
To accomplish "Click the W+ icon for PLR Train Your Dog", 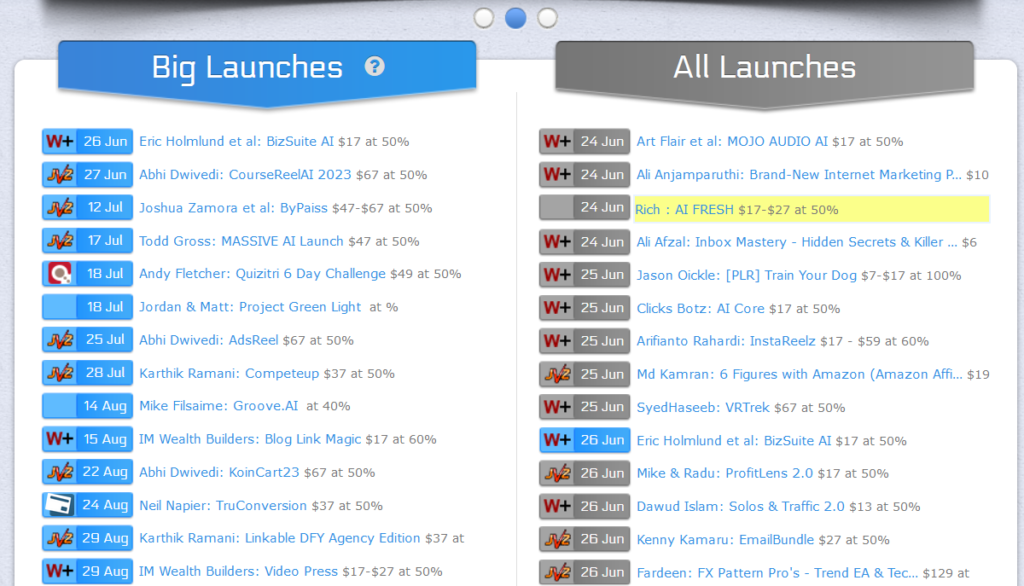I will coord(558,275).
